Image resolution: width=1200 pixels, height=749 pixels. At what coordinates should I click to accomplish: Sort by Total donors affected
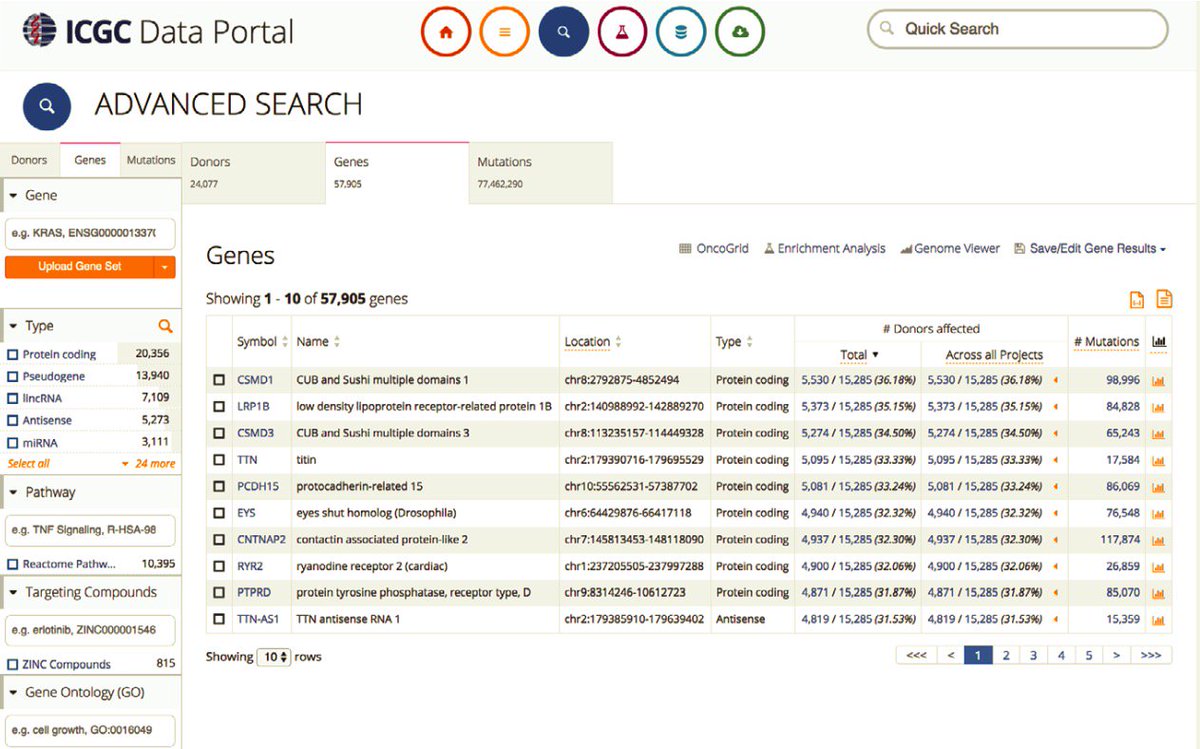[859, 355]
